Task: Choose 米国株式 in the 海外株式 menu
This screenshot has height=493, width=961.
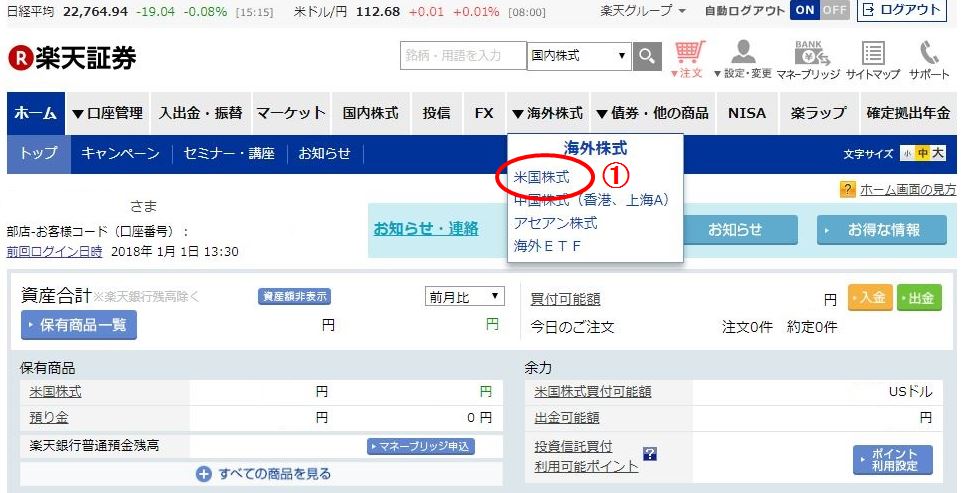Action: [542, 177]
